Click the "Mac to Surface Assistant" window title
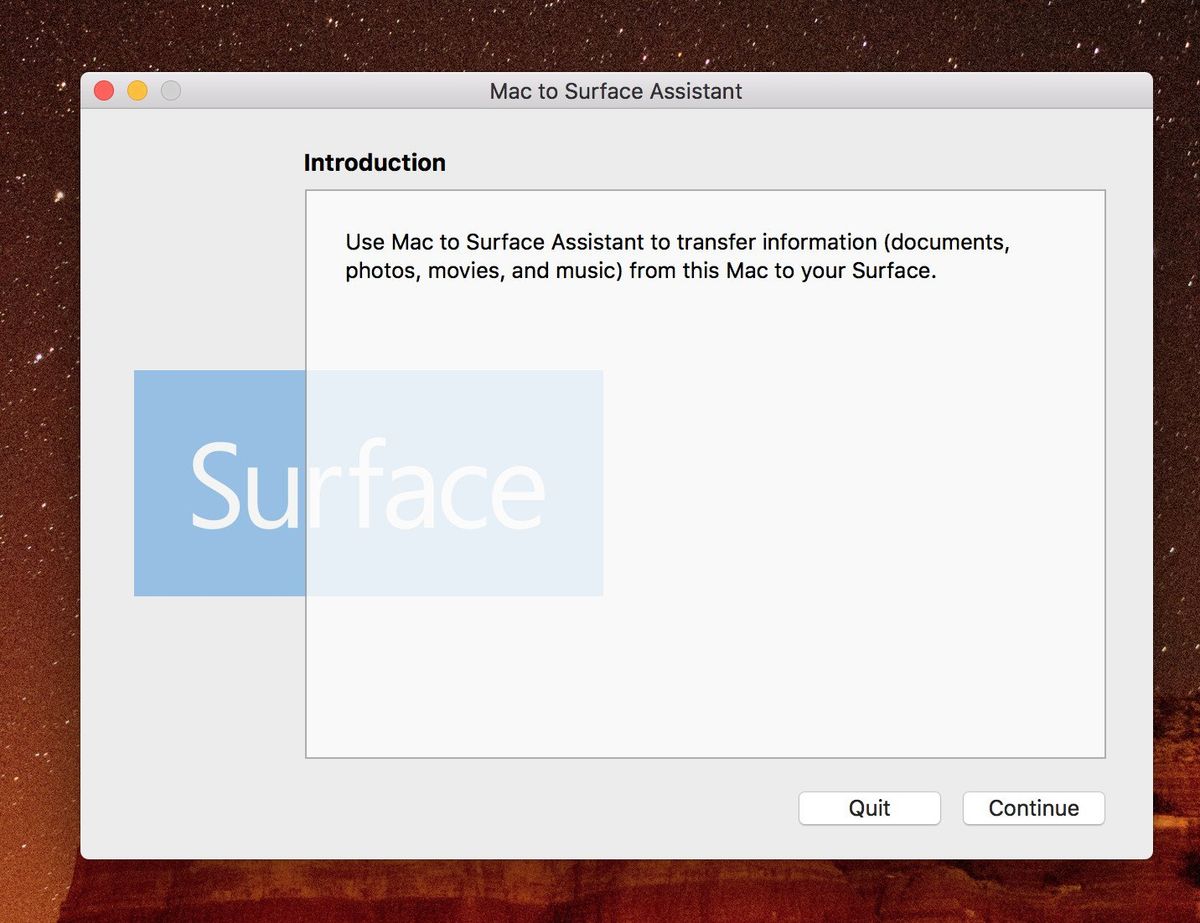 (x=616, y=91)
